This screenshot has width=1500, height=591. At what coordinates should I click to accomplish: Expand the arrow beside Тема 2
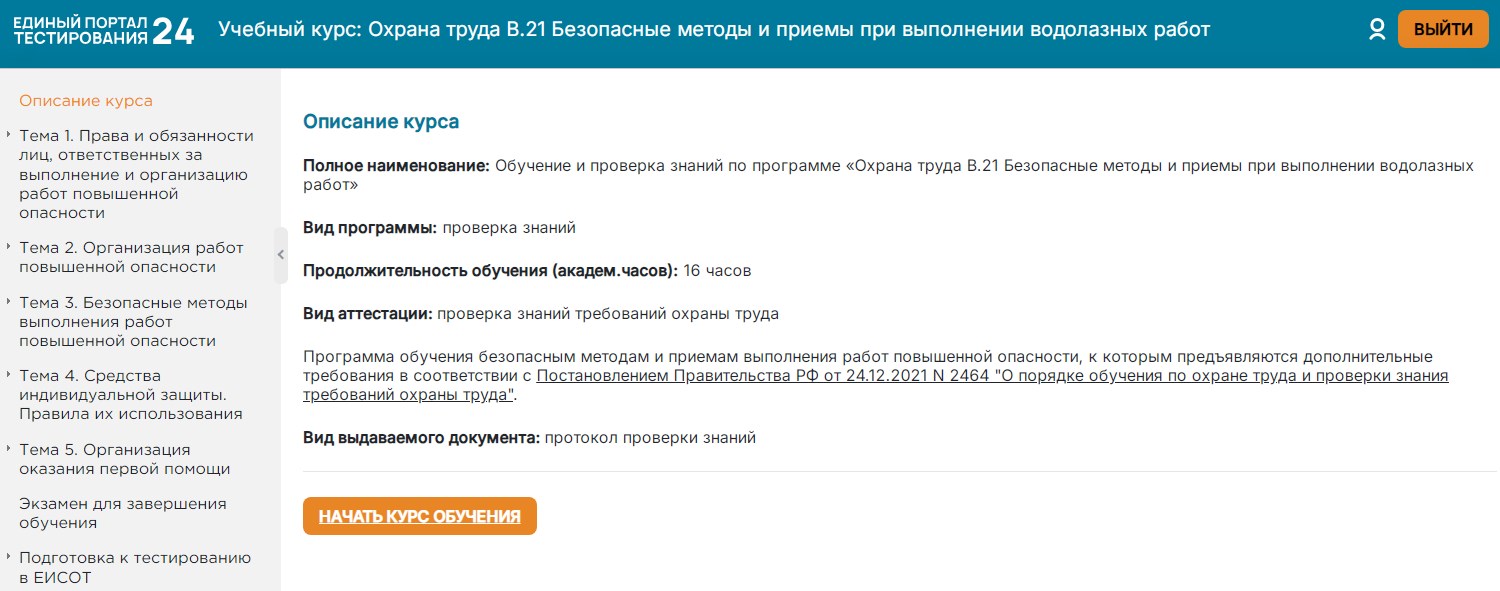pos(8,248)
